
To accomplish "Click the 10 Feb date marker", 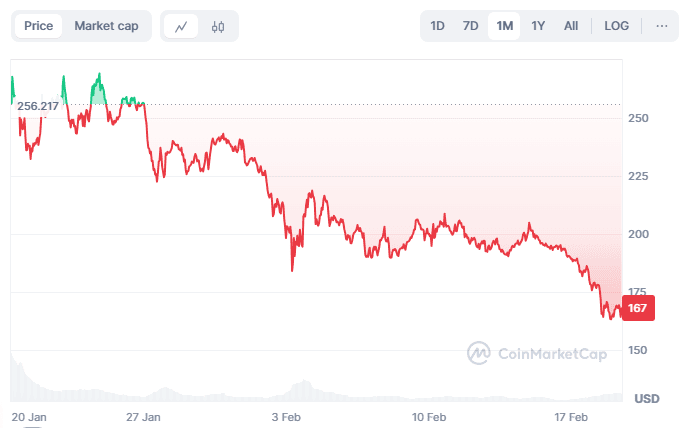I will (x=430, y=415).
